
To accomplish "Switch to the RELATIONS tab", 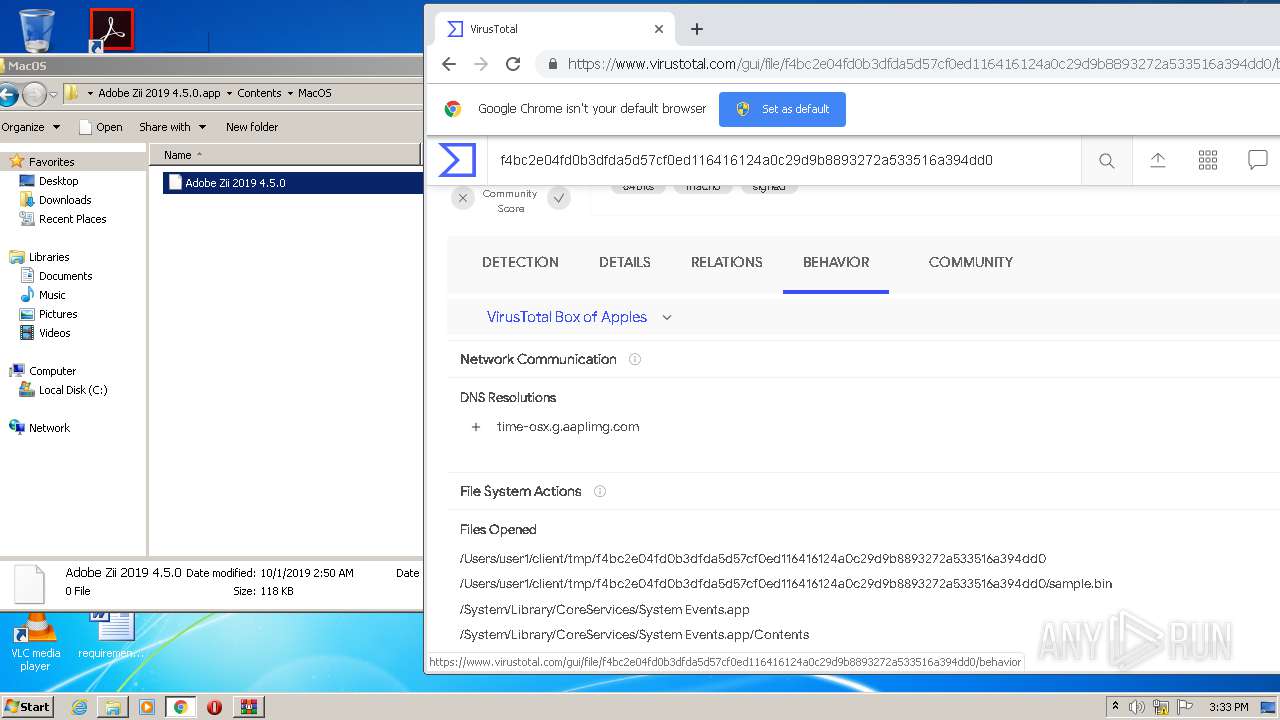I will [x=727, y=262].
